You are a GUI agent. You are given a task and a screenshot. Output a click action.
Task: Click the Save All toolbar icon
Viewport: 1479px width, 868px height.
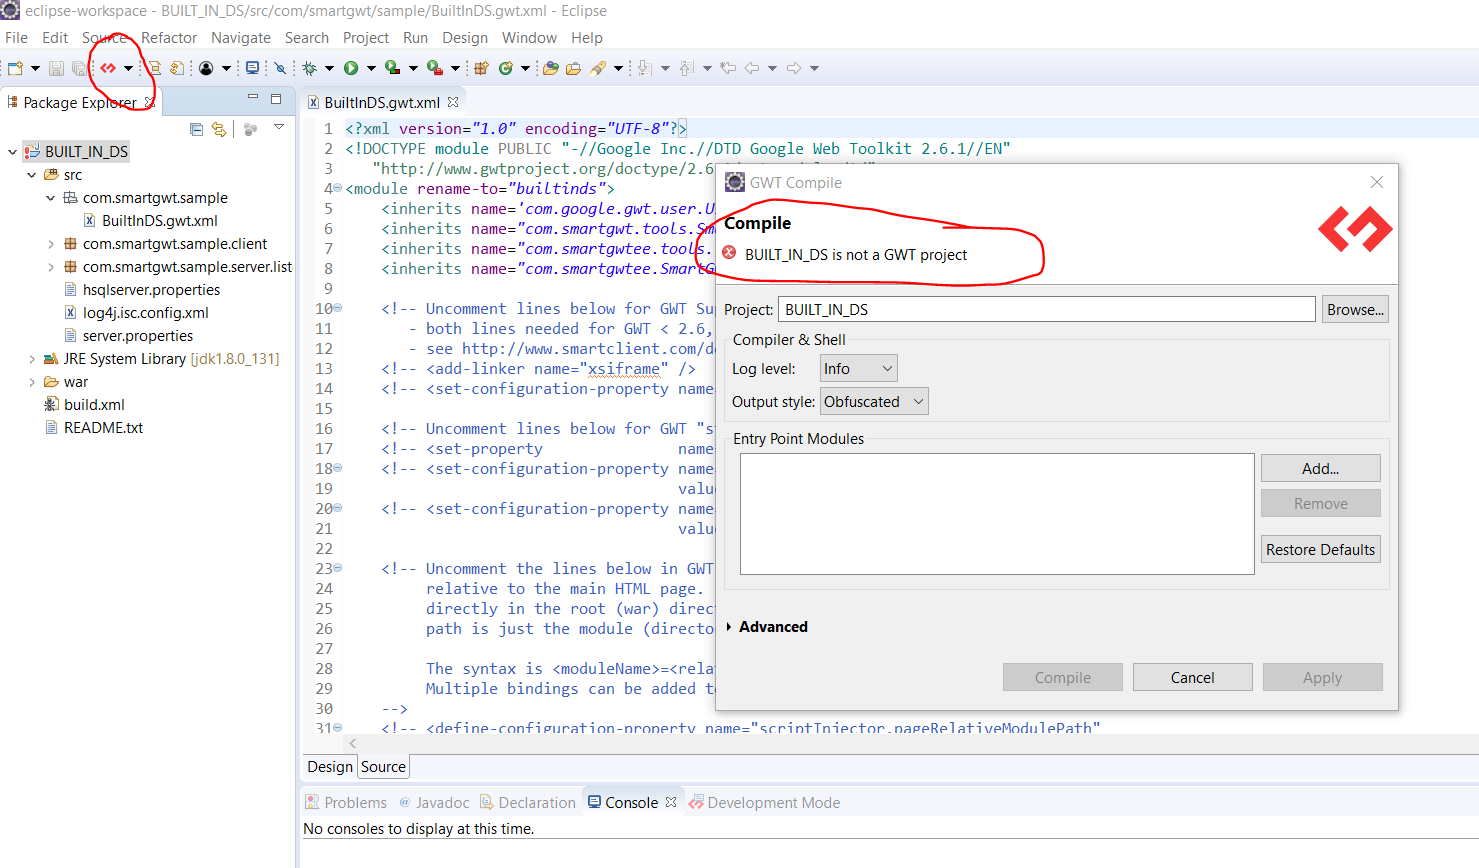point(78,68)
